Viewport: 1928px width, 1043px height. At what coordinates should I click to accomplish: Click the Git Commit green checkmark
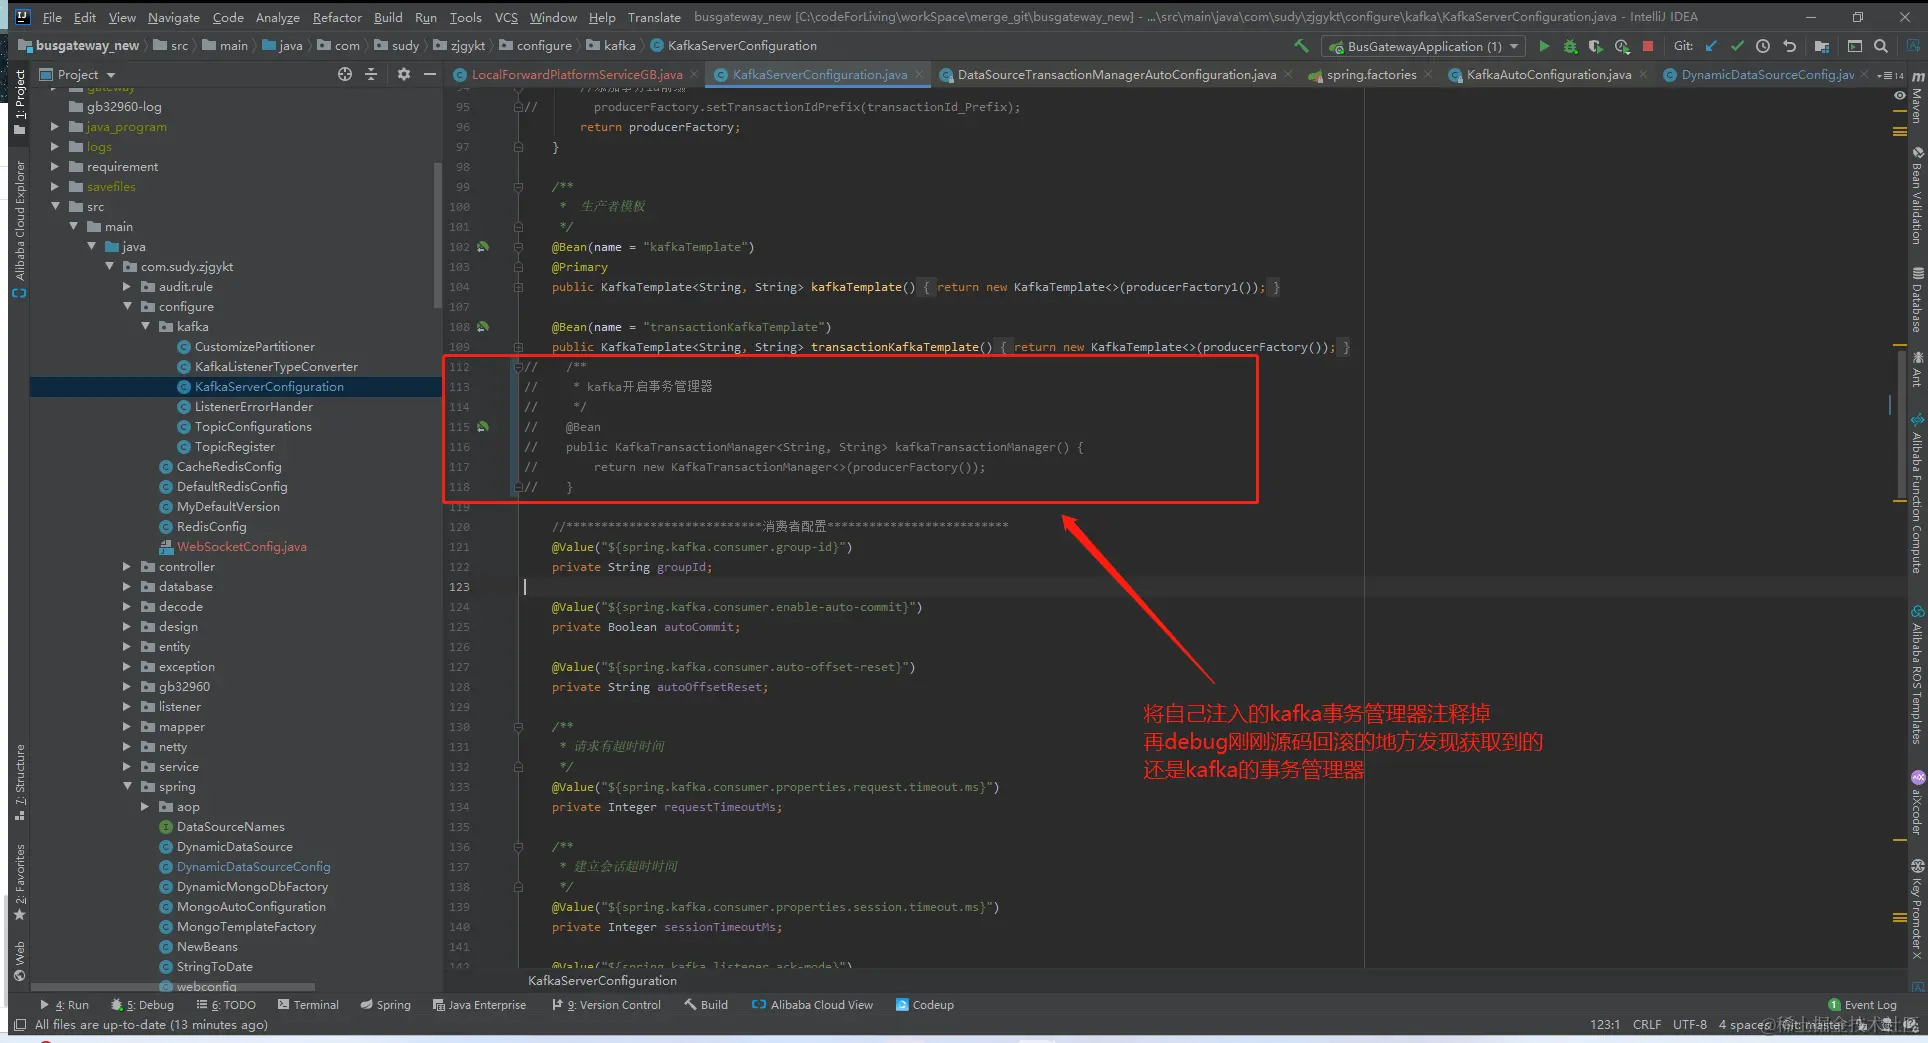click(x=1737, y=46)
